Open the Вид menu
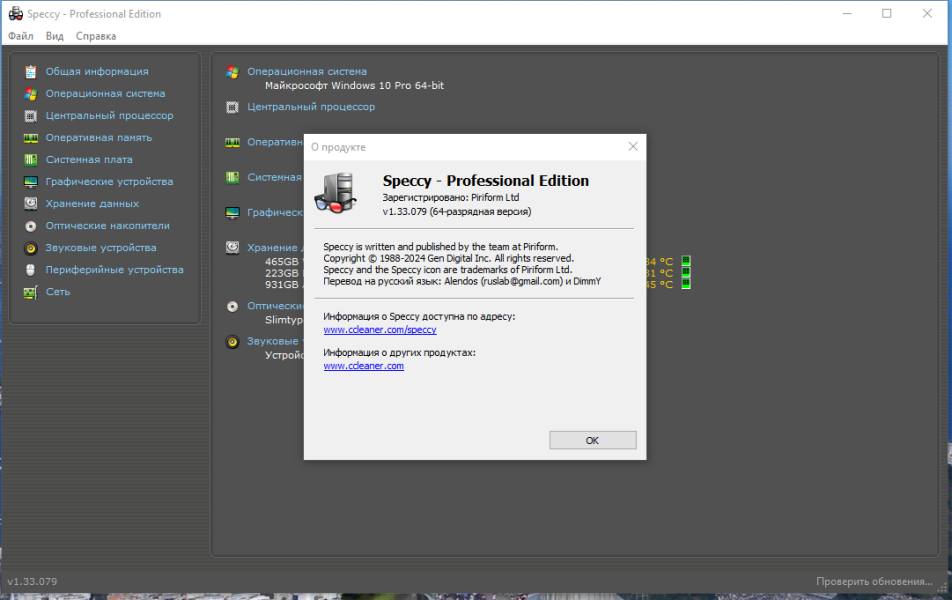The image size is (952, 600). pyautogui.click(x=55, y=36)
